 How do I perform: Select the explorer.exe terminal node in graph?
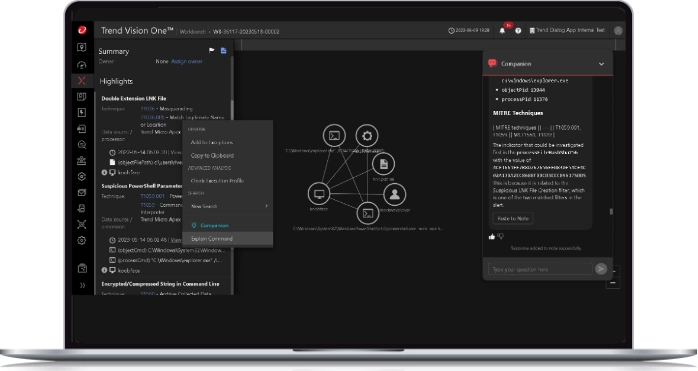[334, 136]
